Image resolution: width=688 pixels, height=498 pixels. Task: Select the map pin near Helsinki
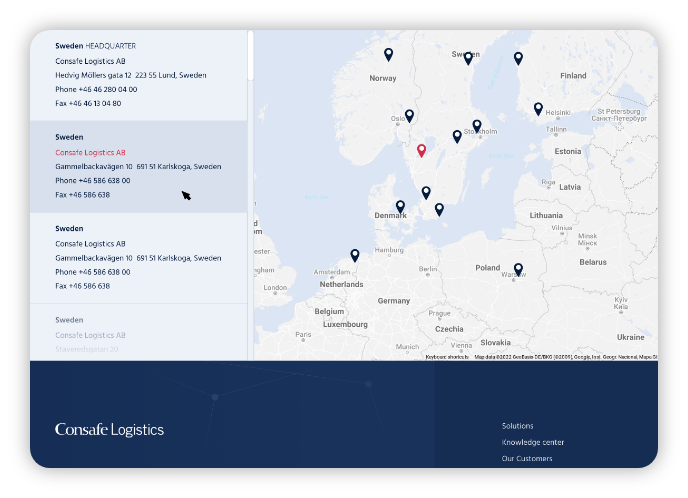538,108
